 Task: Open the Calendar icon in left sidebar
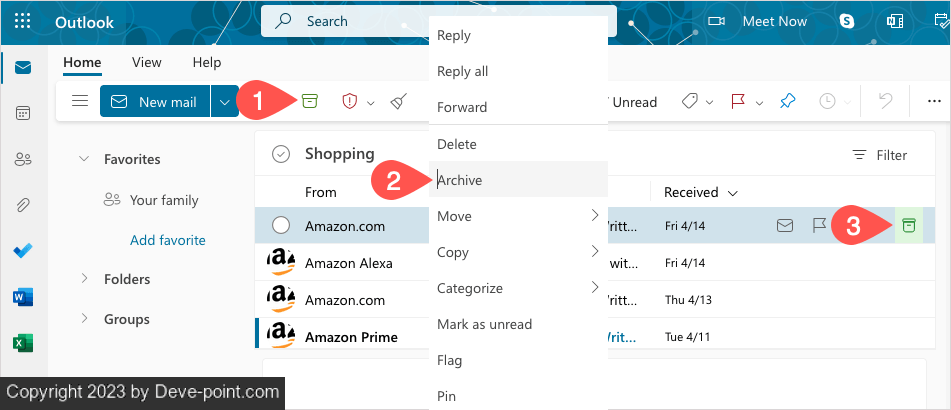tap(23, 113)
